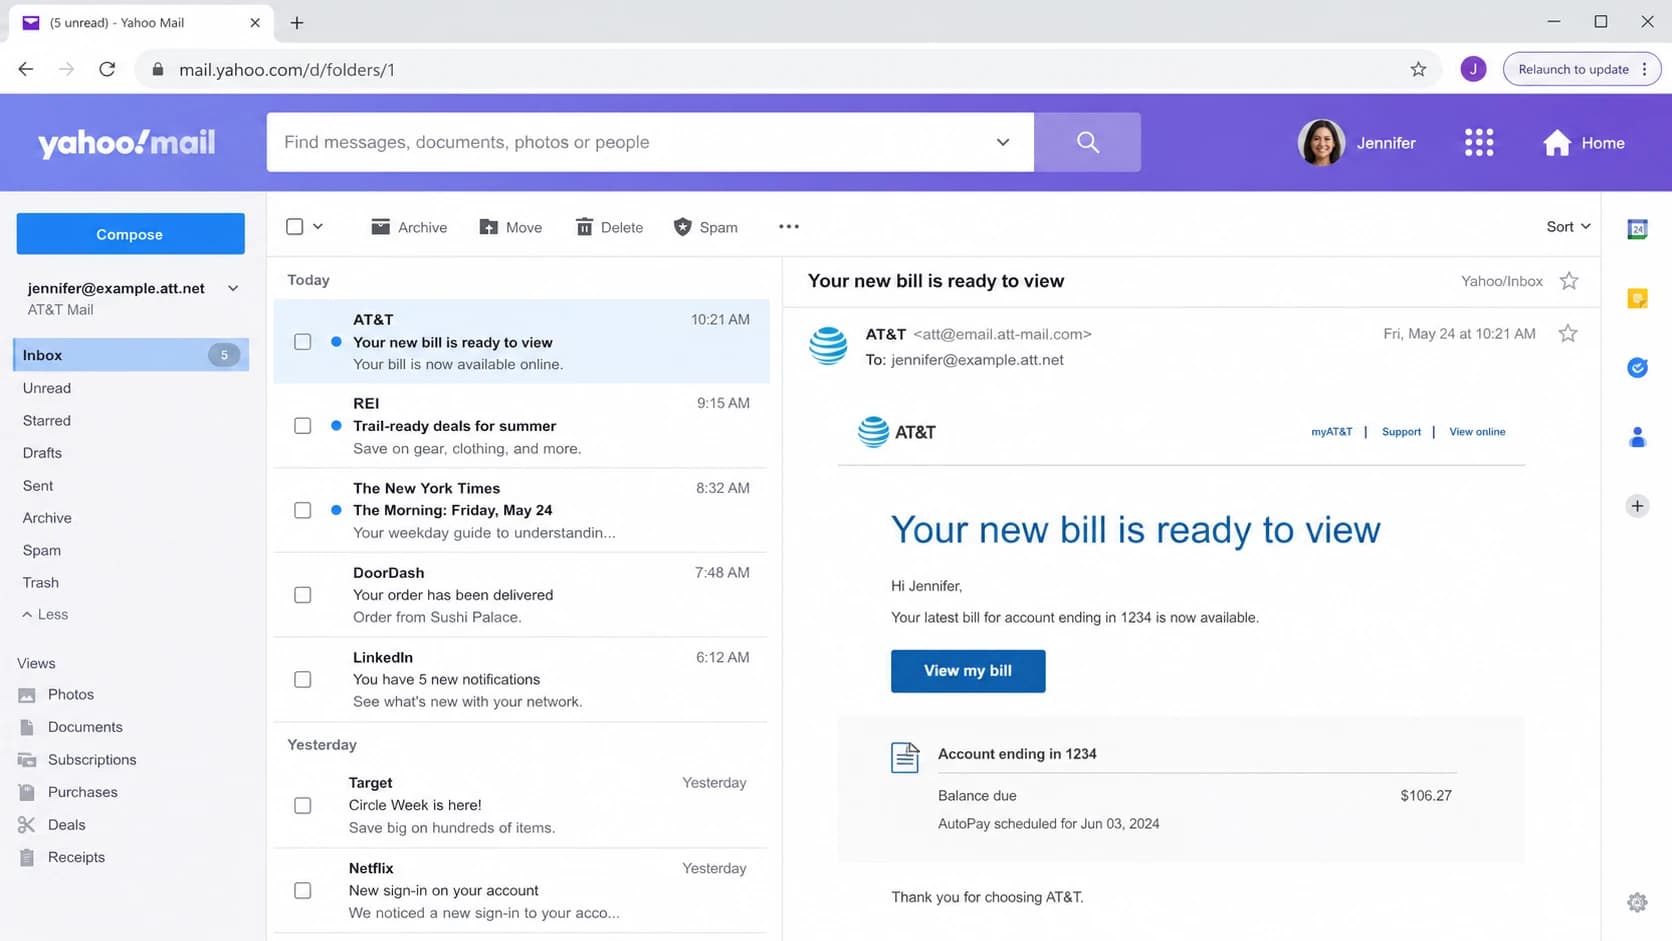Tick the select-all messages checkbox

(x=295, y=227)
